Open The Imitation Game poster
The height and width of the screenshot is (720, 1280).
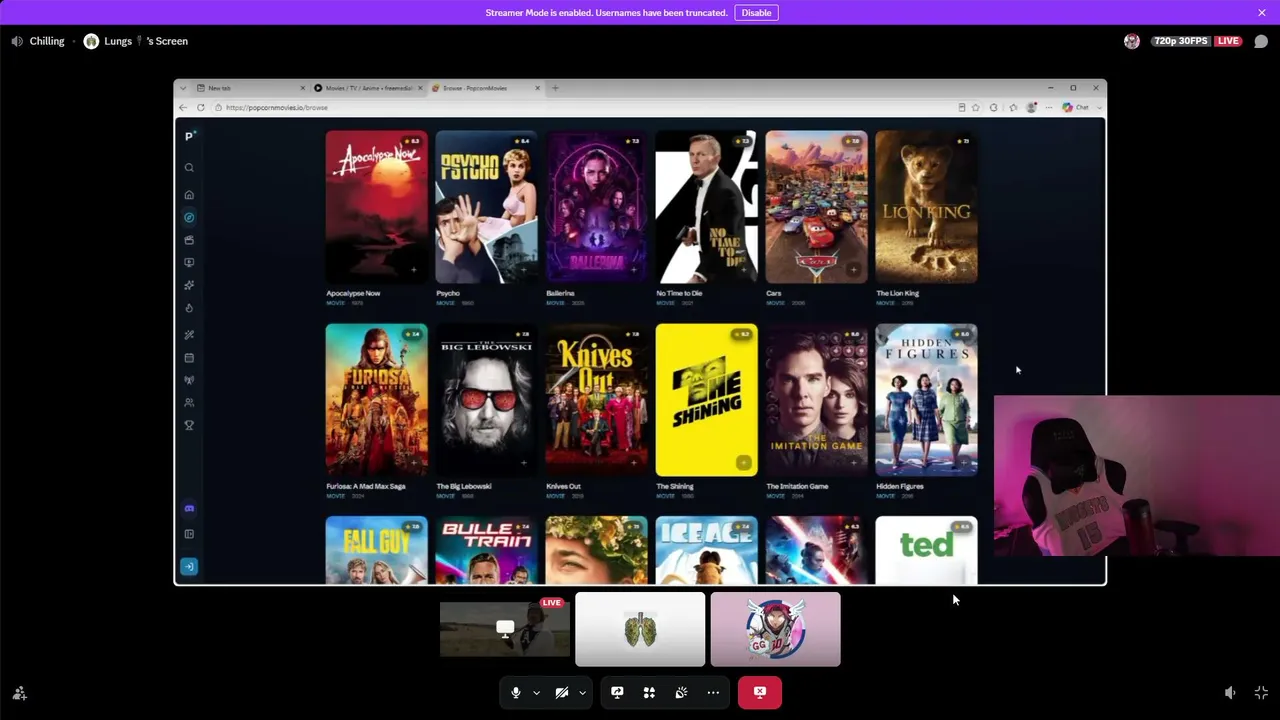[816, 400]
